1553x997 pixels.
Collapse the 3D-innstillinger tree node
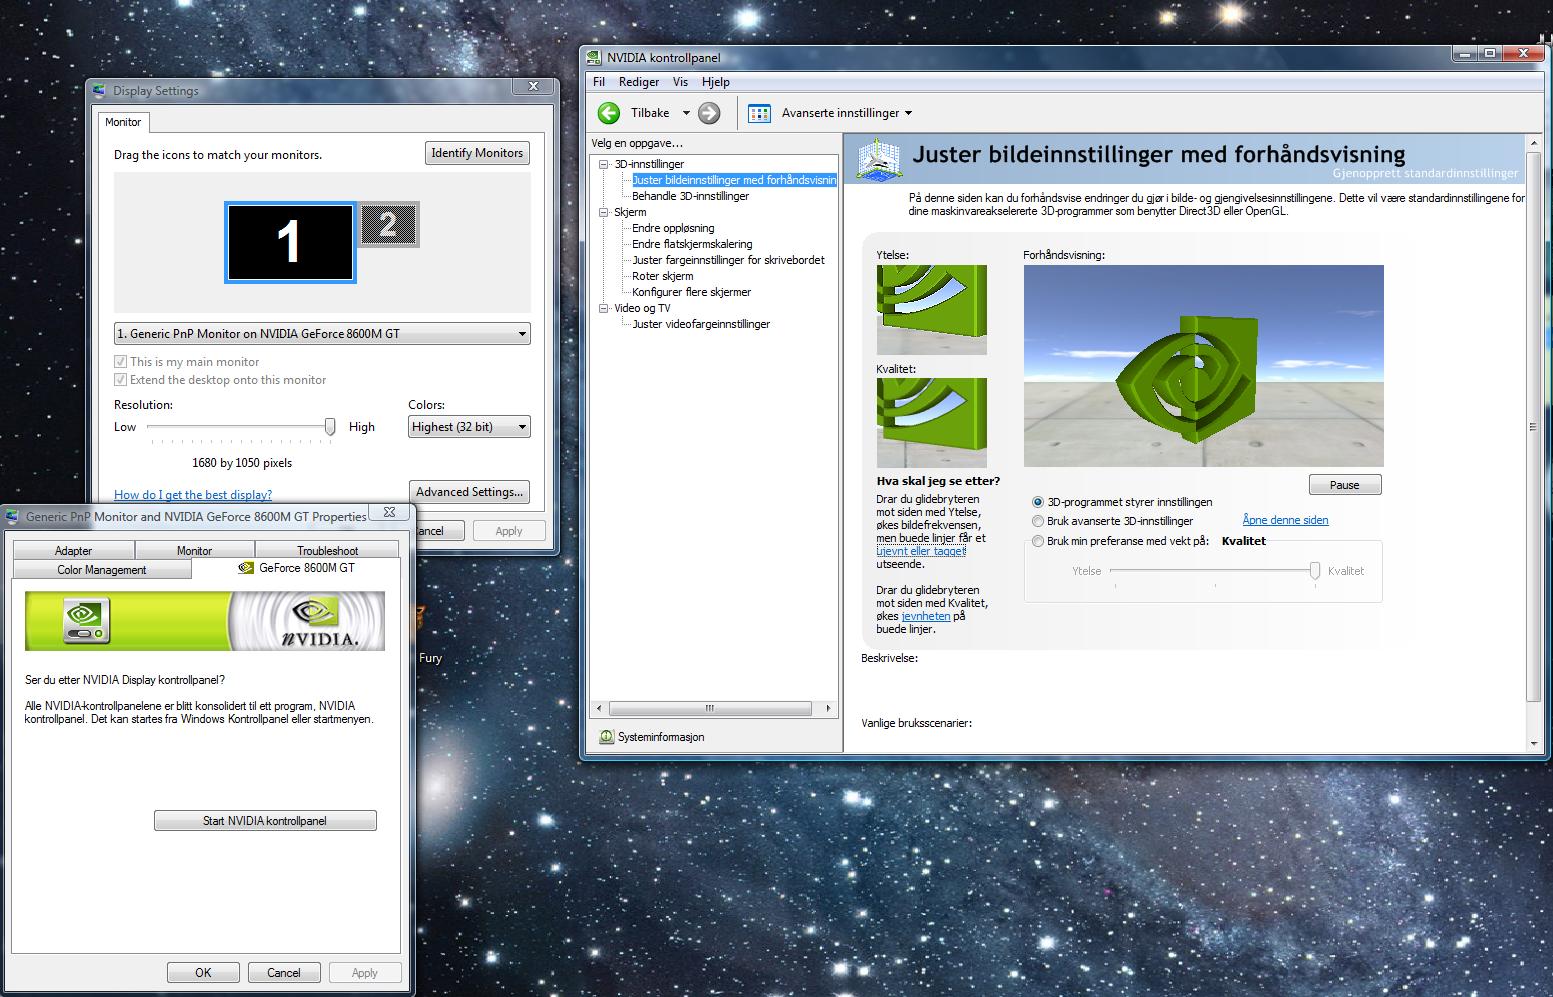click(603, 164)
